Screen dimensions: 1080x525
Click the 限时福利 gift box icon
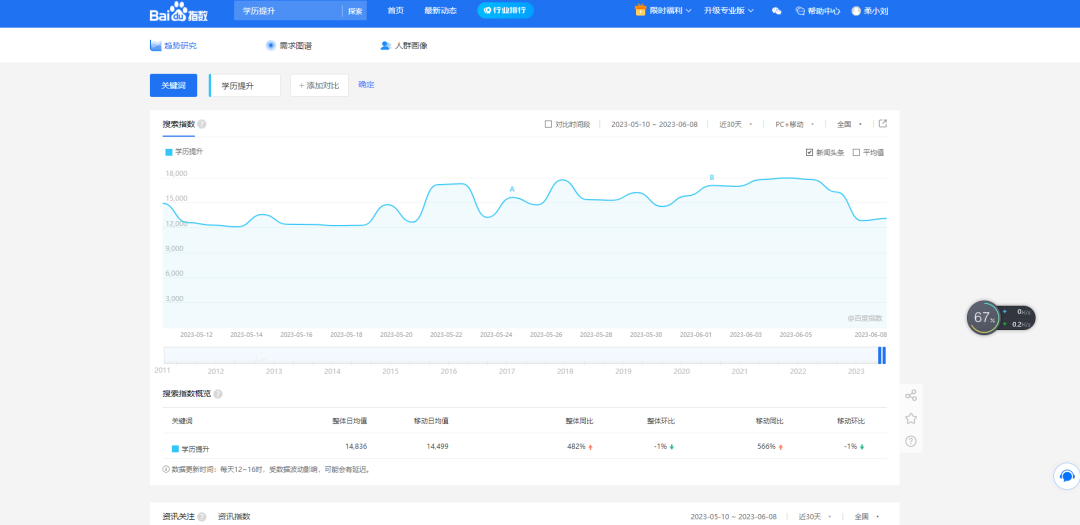640,10
